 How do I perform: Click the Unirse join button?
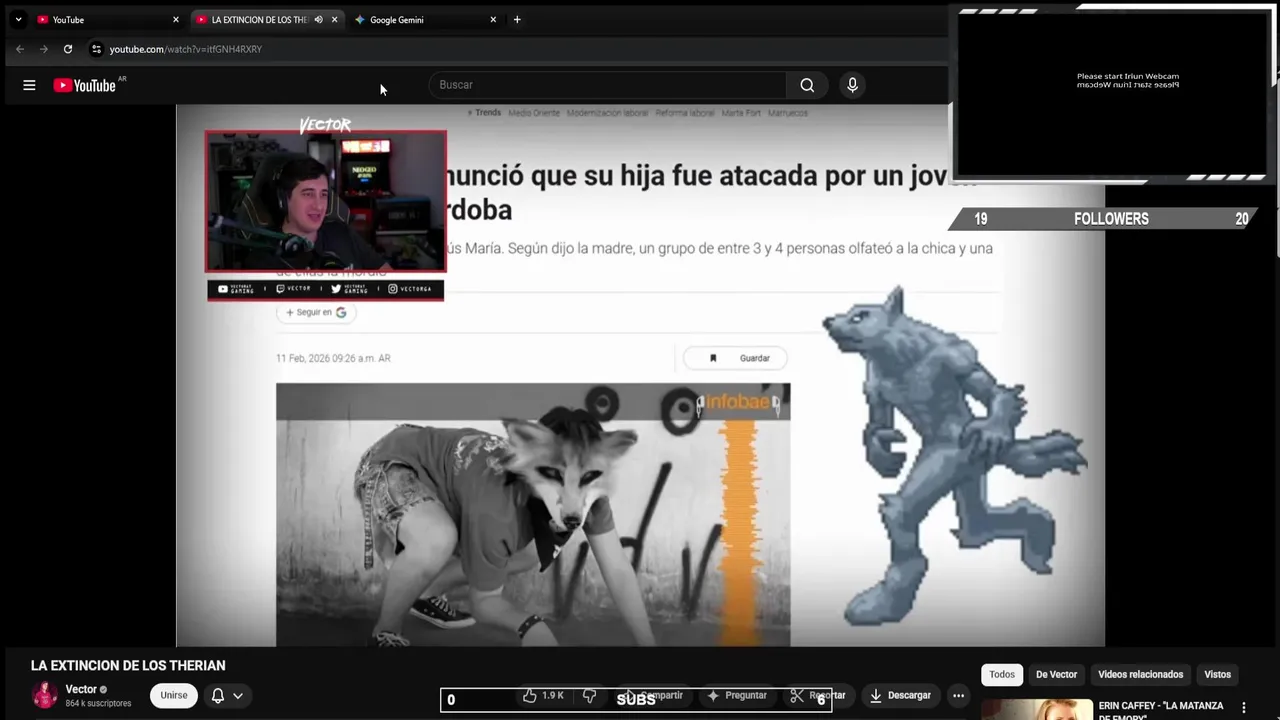pyautogui.click(x=174, y=695)
